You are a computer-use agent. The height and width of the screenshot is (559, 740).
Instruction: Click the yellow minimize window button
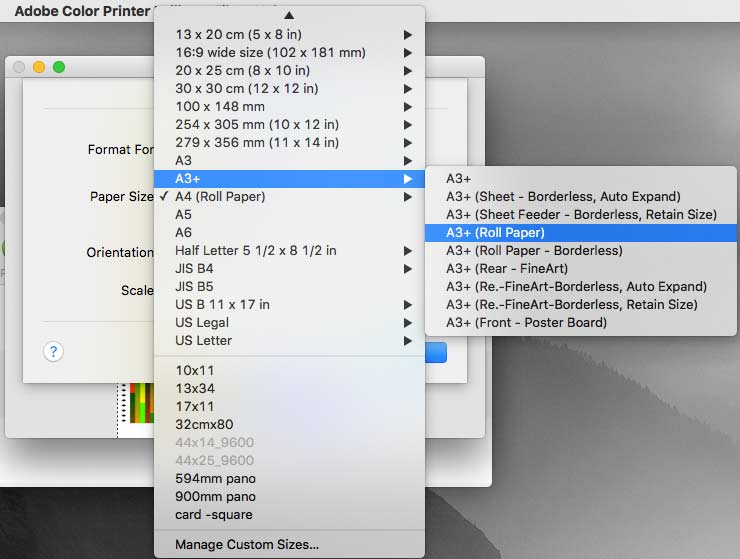click(x=39, y=68)
